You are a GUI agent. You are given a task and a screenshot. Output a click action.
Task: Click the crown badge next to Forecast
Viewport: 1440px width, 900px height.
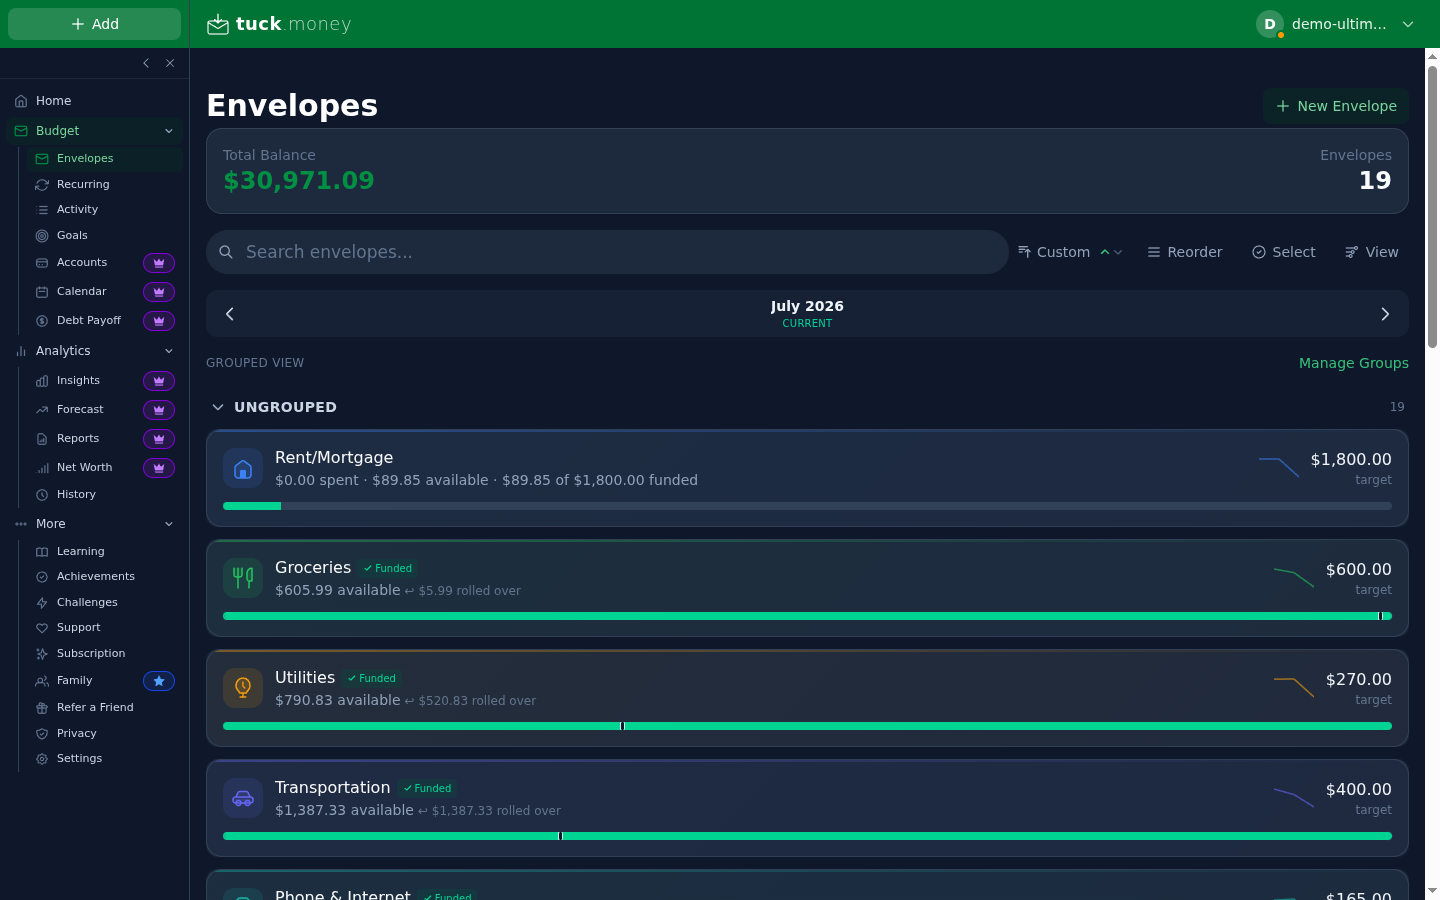pyautogui.click(x=159, y=410)
